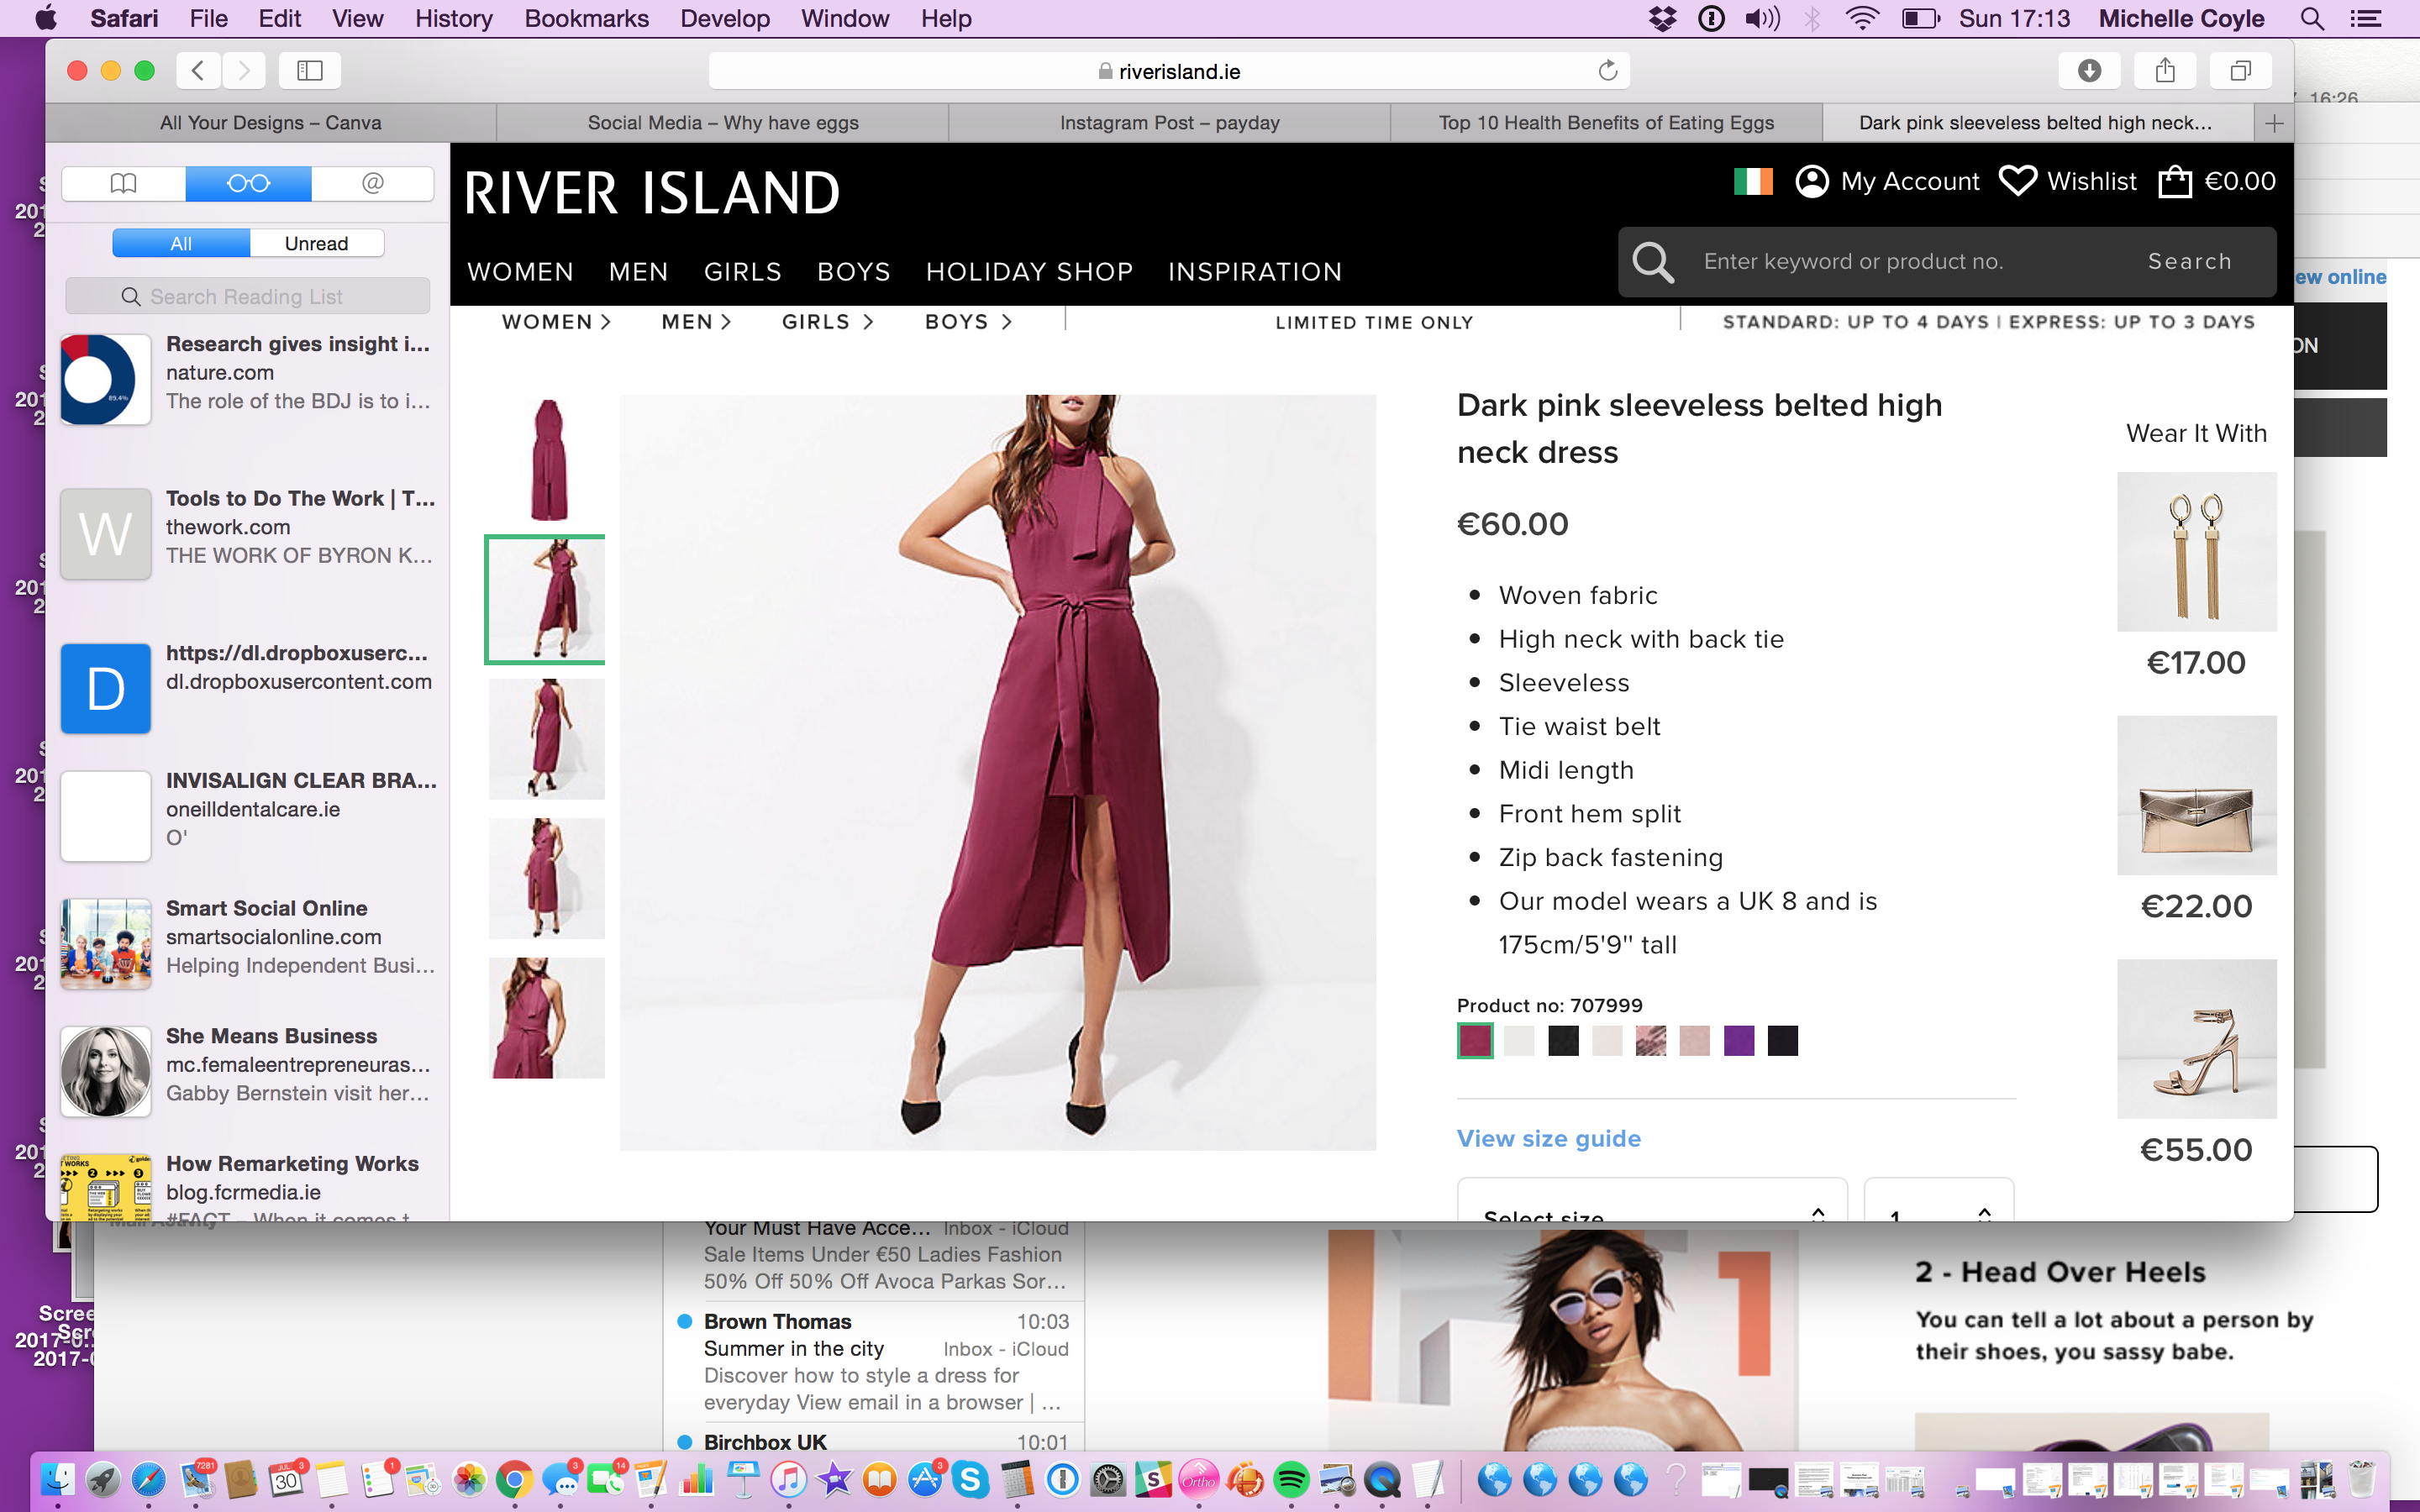Open System Preferences from the Dock
The image size is (2420, 1512).
(x=1108, y=1479)
